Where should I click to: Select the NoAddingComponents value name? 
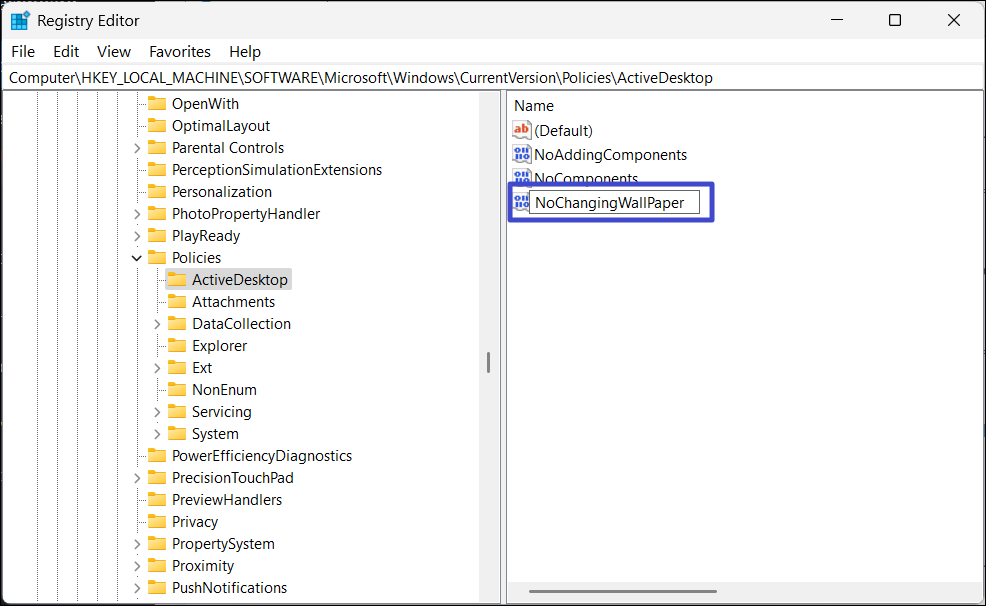coord(611,155)
